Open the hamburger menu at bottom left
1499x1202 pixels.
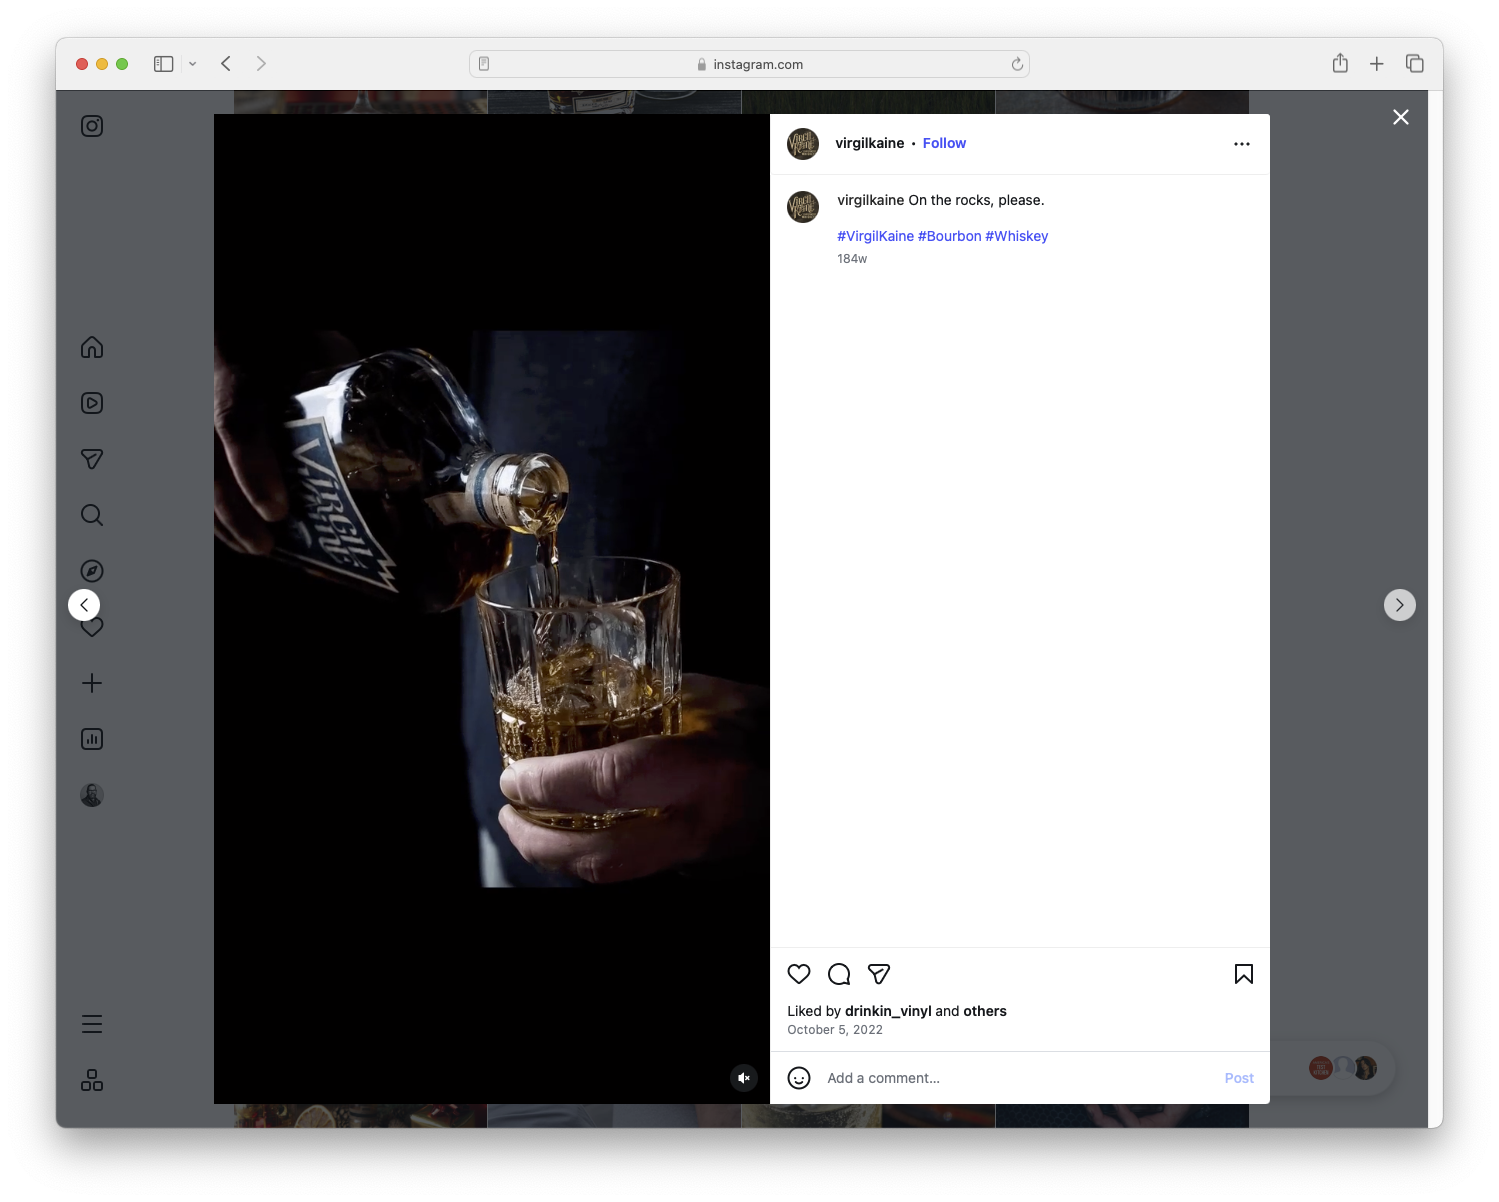[x=91, y=1023]
